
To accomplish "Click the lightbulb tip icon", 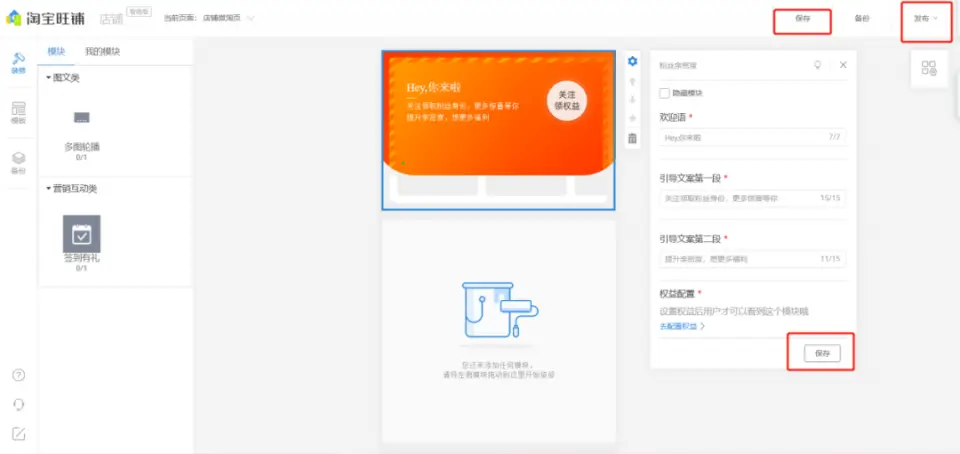I will (817, 65).
